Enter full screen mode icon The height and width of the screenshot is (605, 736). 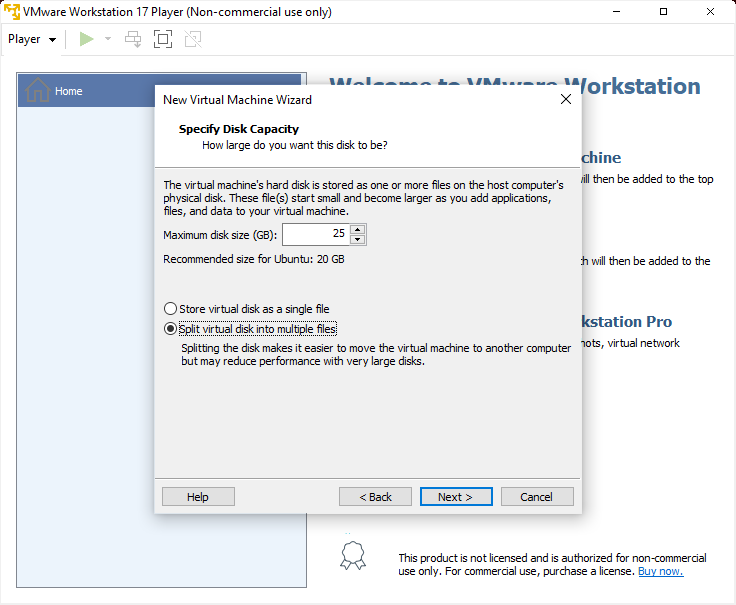click(x=163, y=39)
